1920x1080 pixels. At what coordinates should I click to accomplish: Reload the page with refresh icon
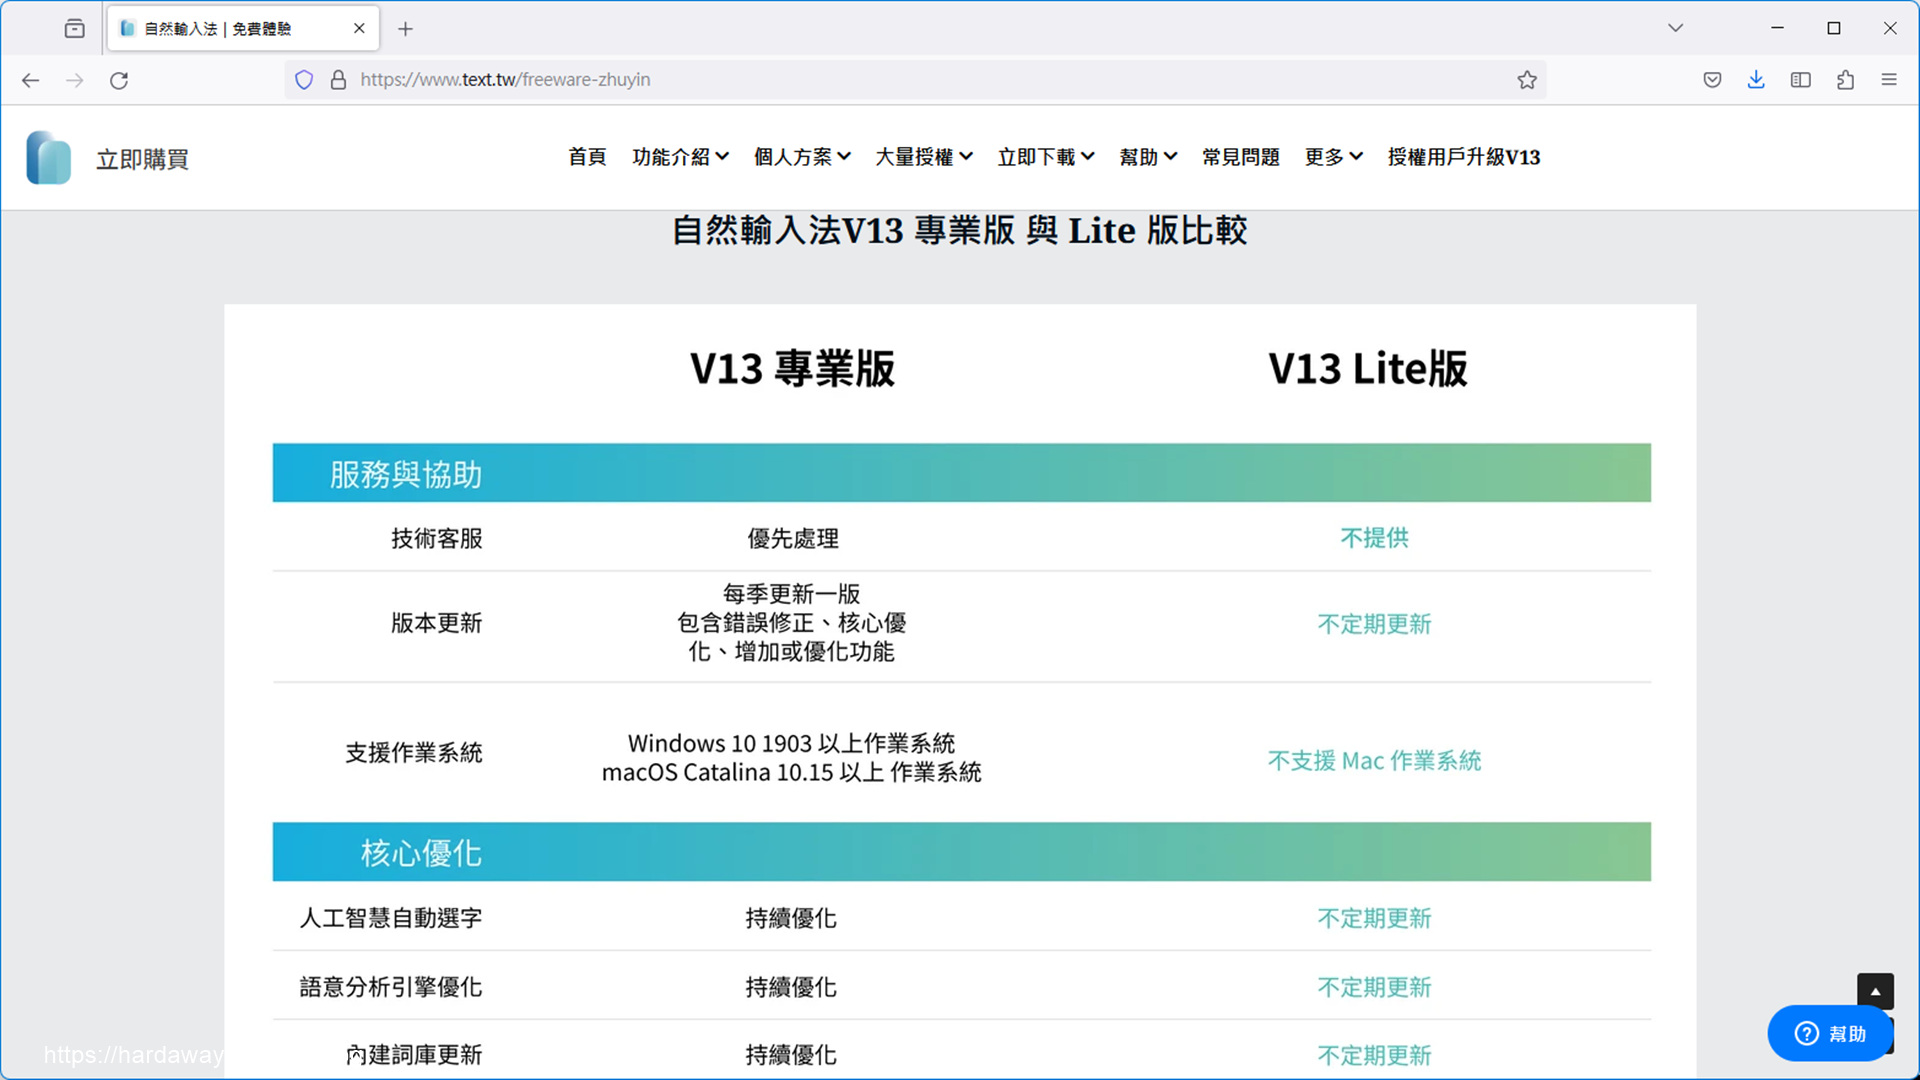tap(119, 80)
